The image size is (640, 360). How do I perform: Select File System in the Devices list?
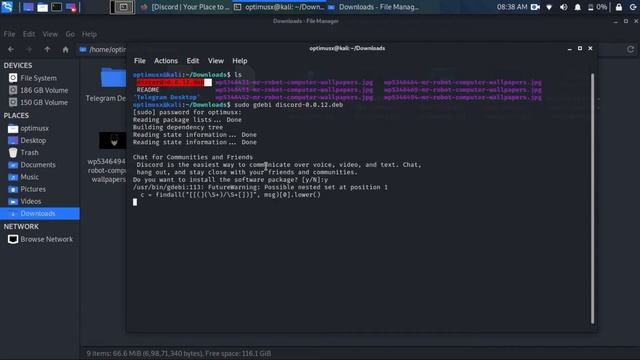point(40,78)
